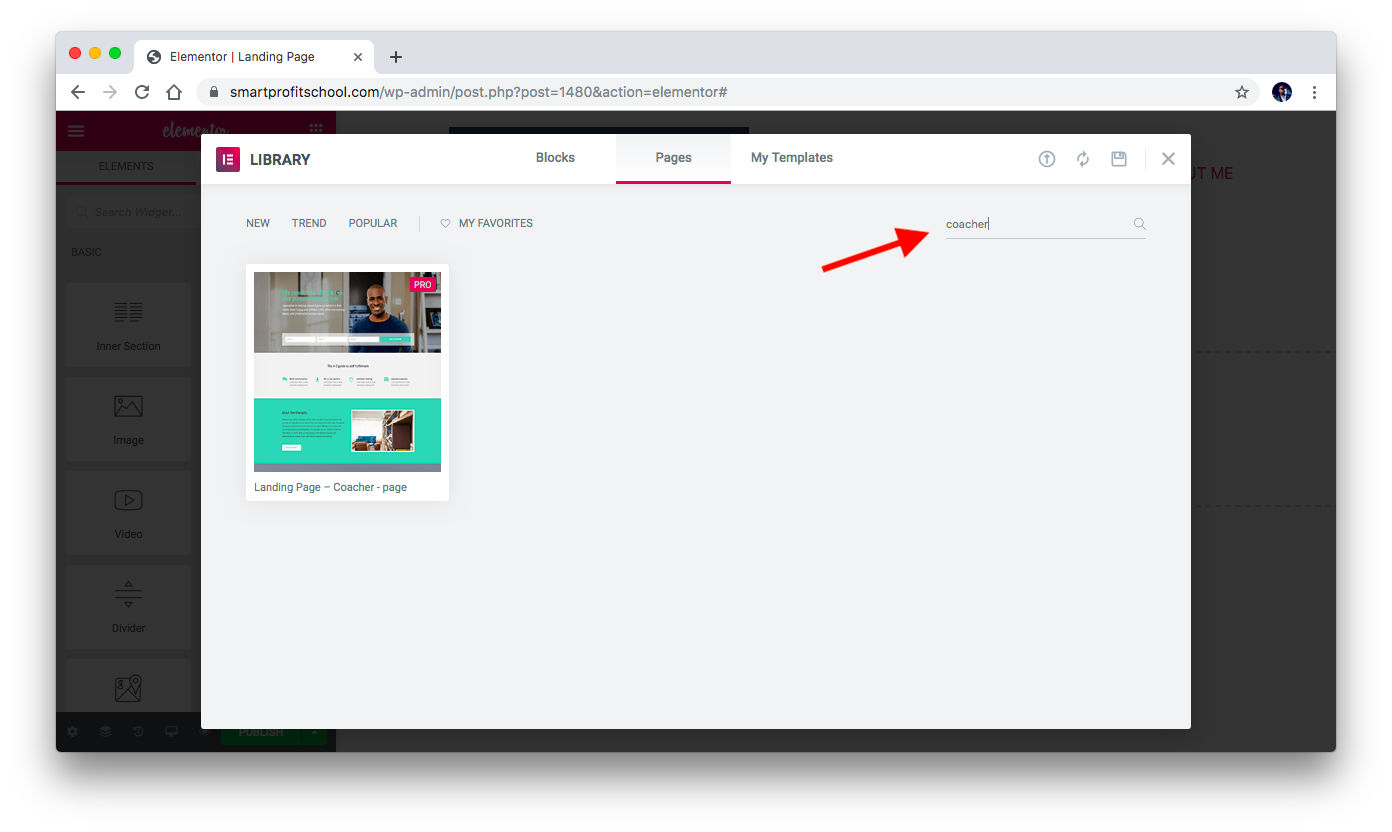Screen dimensions: 1392x832
Task: Open the Elements tab in the side panel
Action: pyautogui.click(x=126, y=166)
